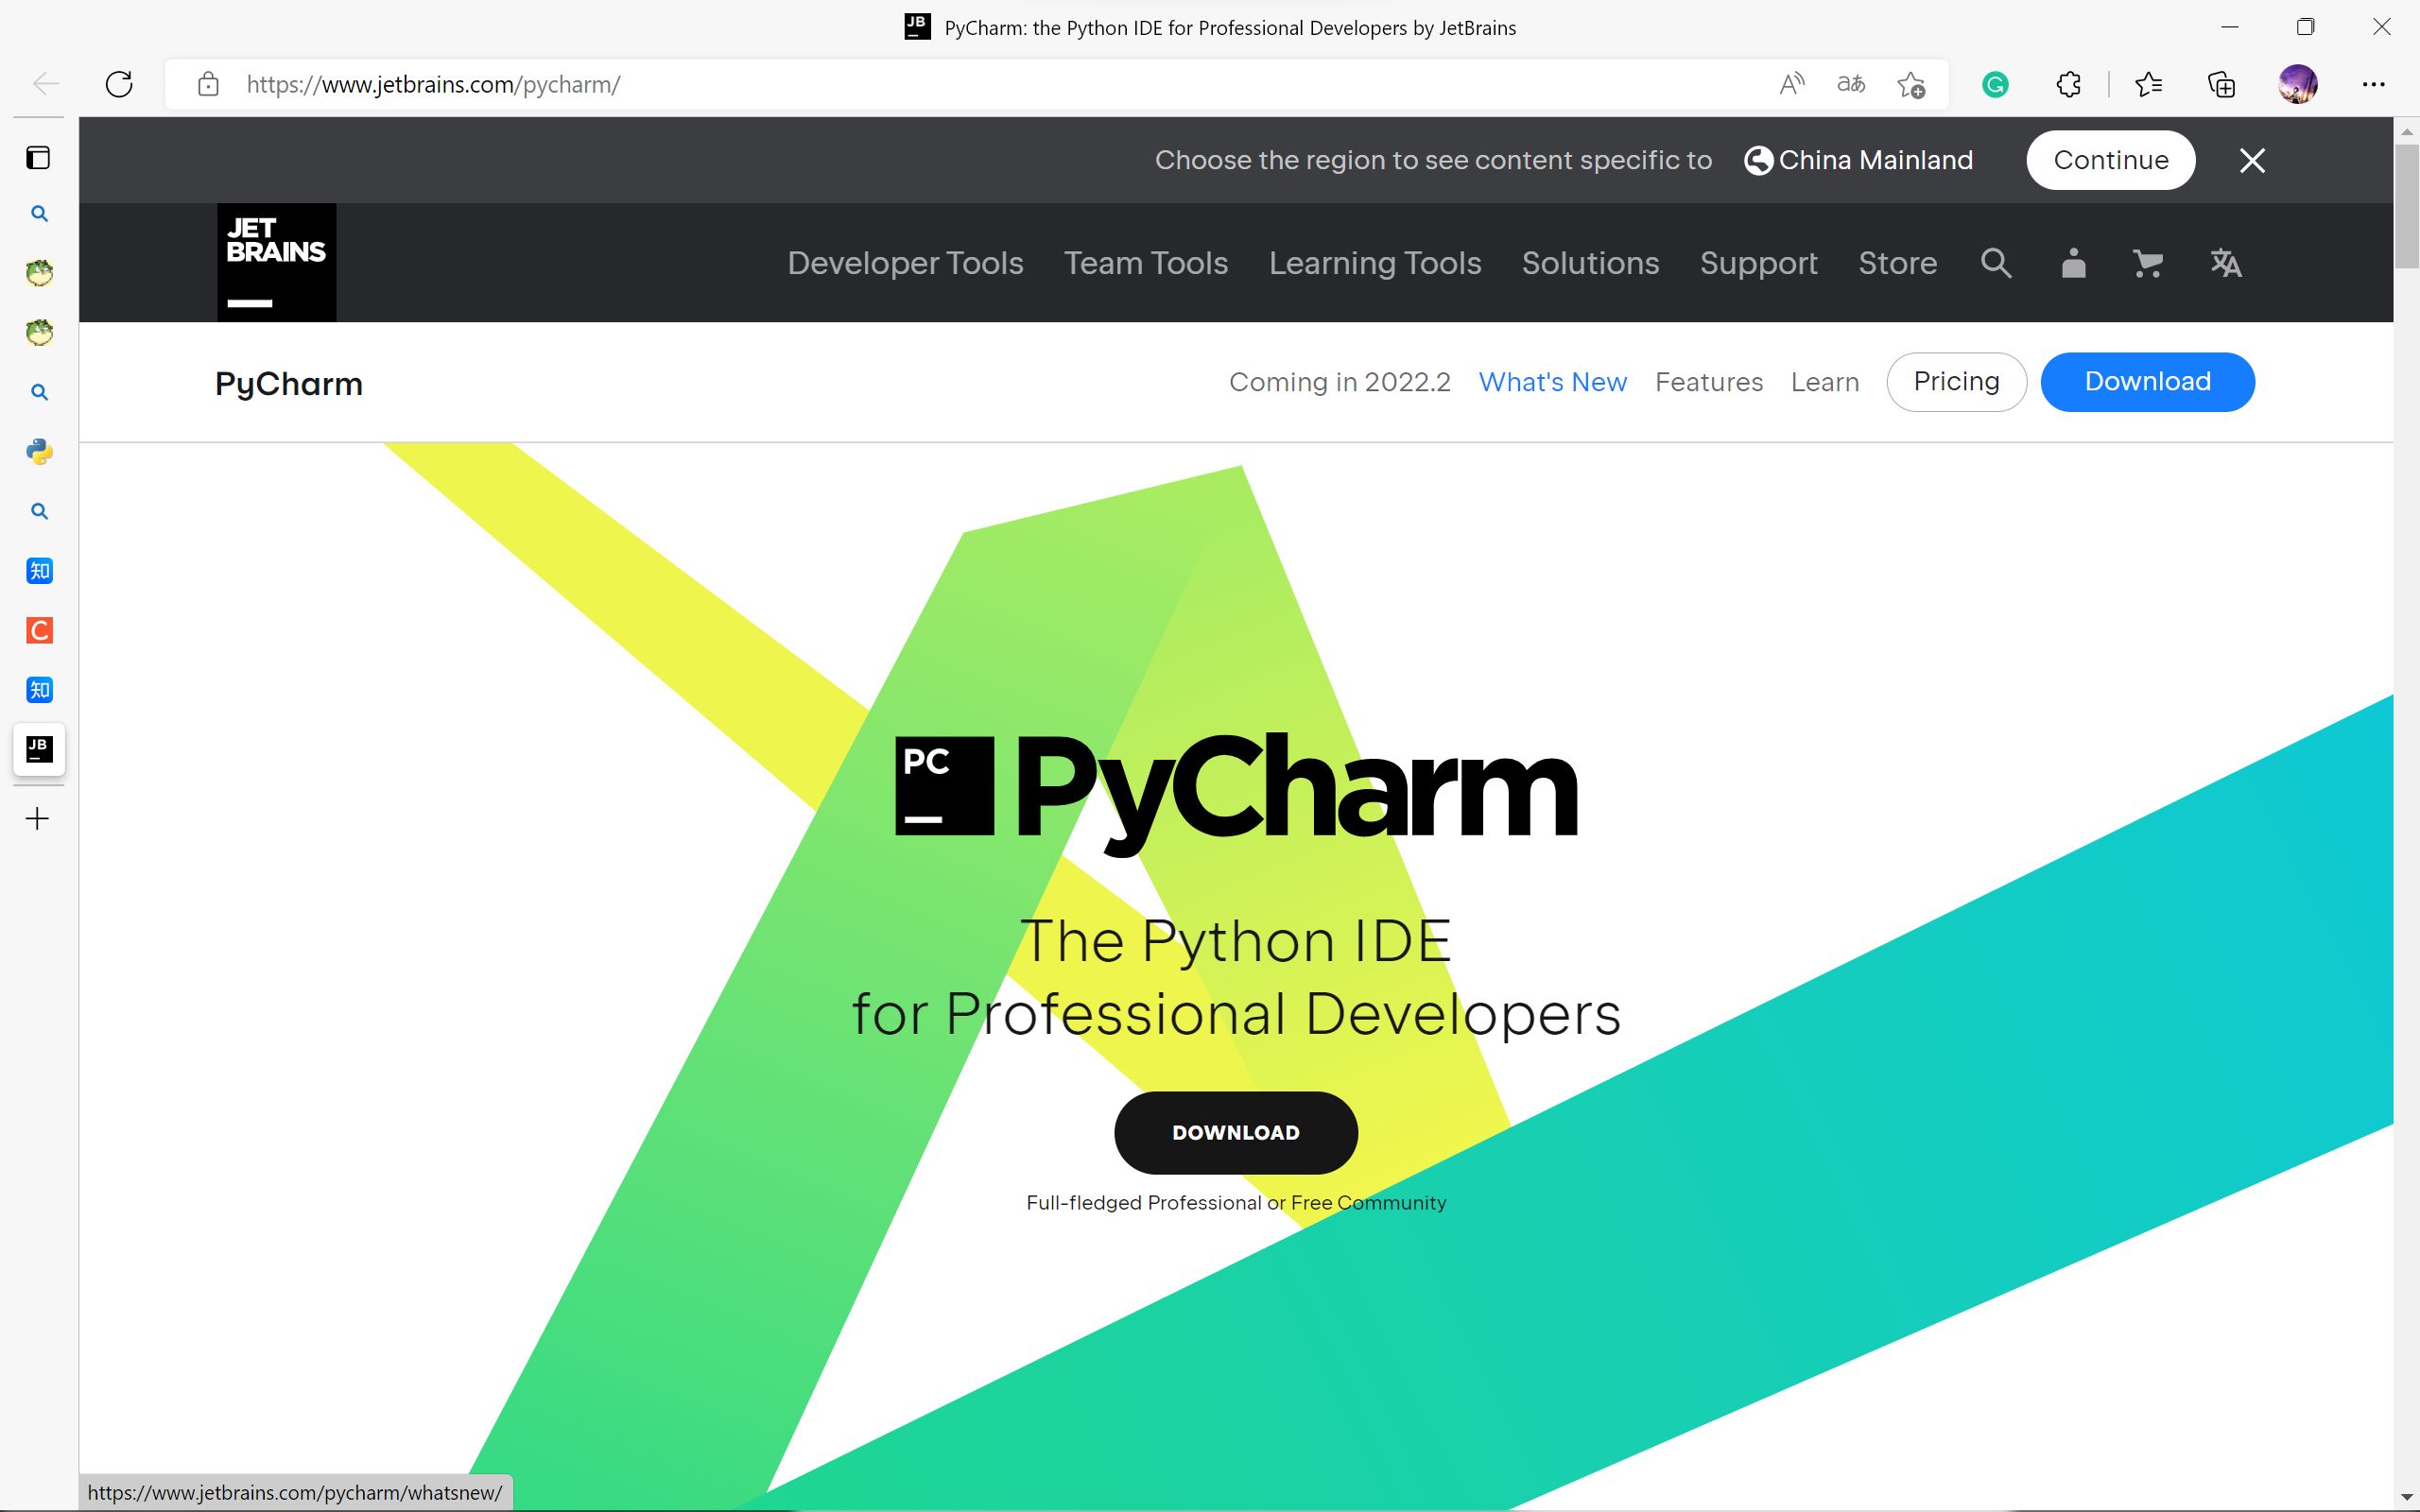
Task: Dismiss the region banner with X
Action: pyautogui.click(x=2252, y=160)
